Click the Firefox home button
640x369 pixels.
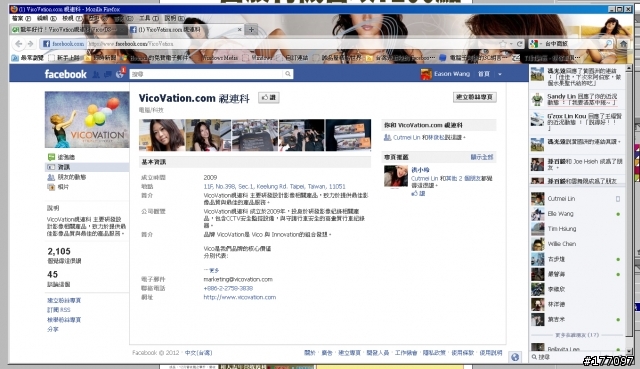click(x=623, y=43)
